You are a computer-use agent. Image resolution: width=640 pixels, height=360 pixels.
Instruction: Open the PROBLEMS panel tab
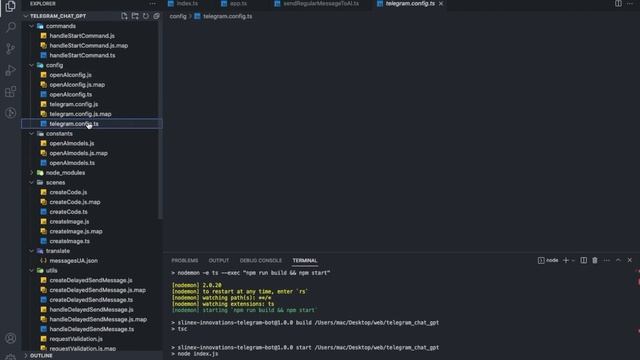184,260
